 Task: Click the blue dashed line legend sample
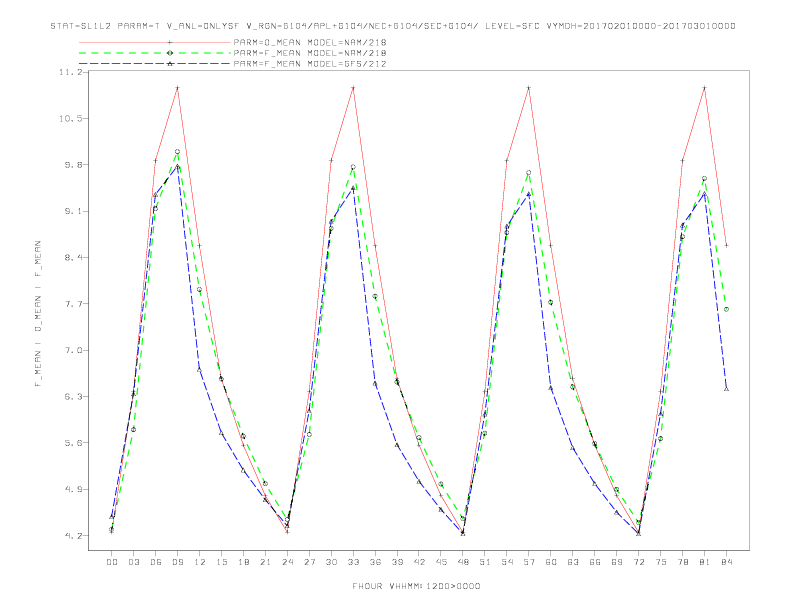[x=155, y=64]
